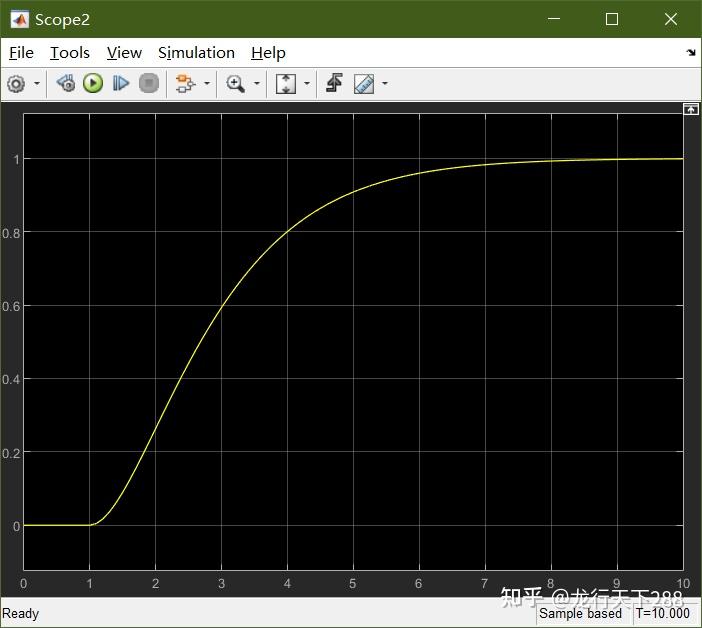
Task: Open Configuration Properties gear icon
Action: pos(17,84)
